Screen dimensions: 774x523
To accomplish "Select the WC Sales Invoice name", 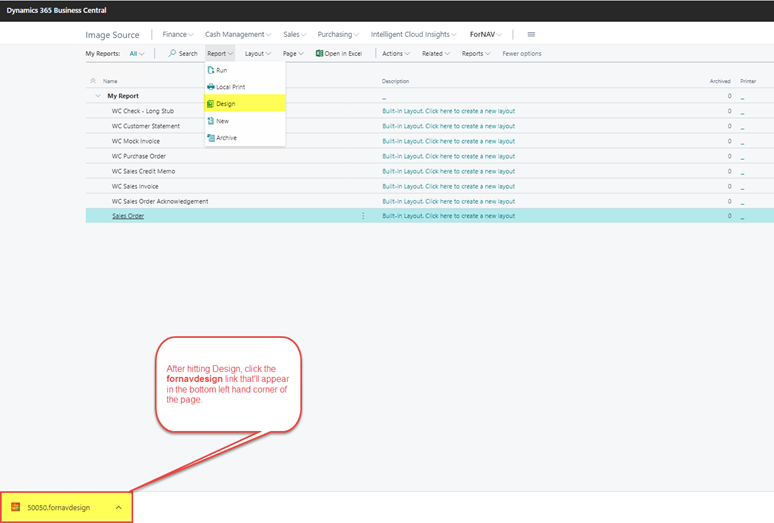I will click(x=135, y=187).
